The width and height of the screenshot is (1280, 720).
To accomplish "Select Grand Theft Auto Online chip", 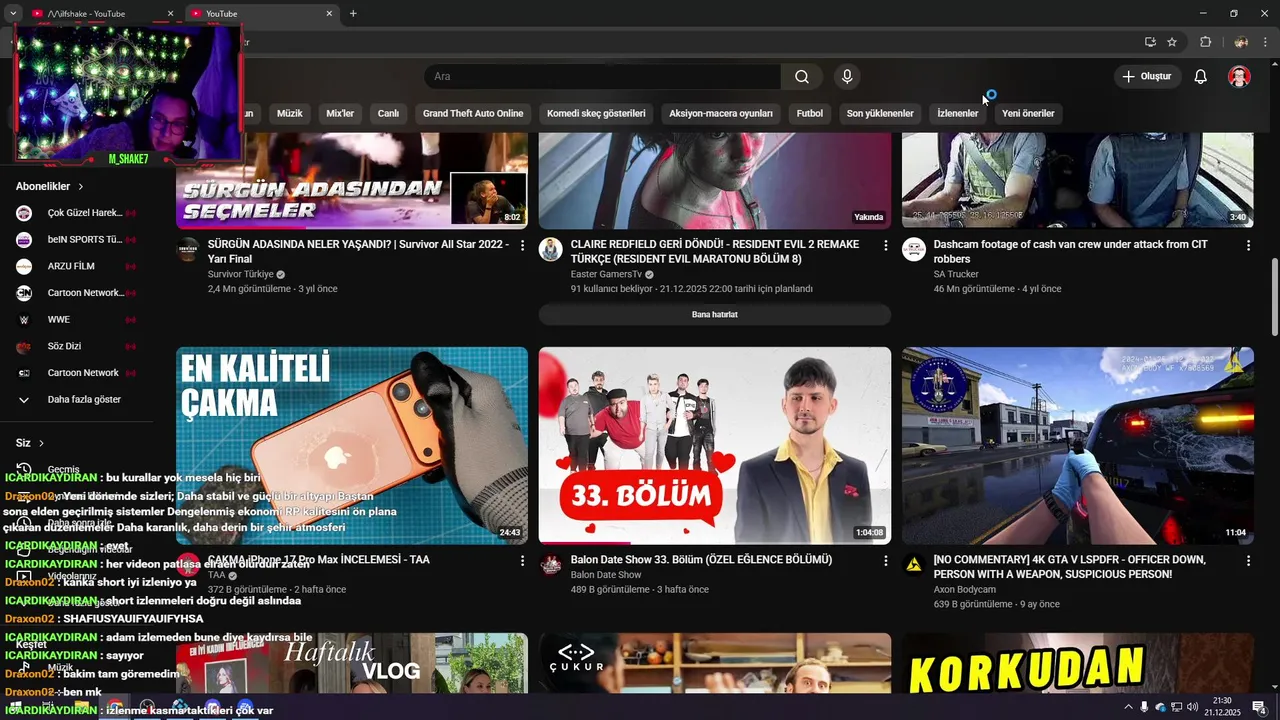I will 473,114.
